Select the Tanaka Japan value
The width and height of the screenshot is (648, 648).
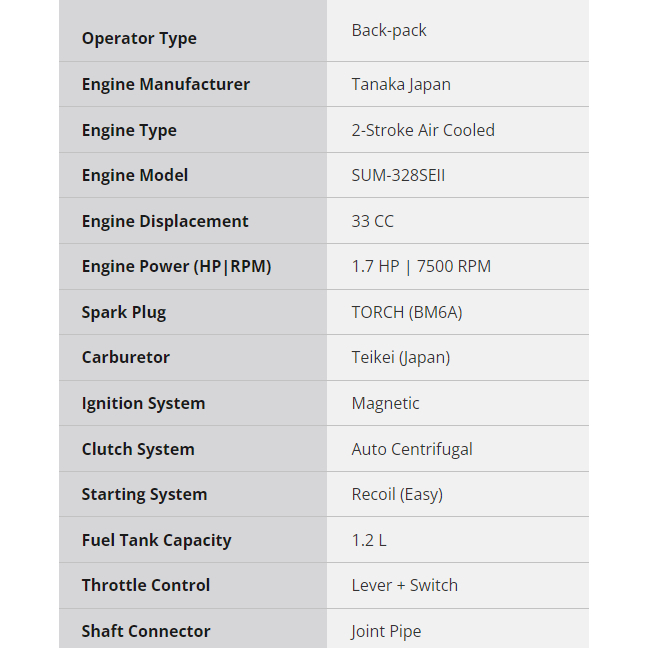pos(401,84)
